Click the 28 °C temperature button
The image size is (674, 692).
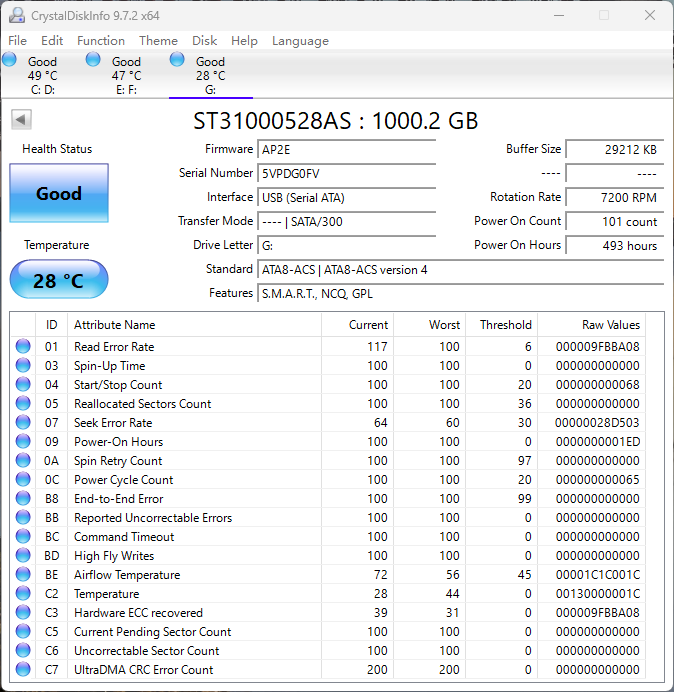click(x=59, y=280)
